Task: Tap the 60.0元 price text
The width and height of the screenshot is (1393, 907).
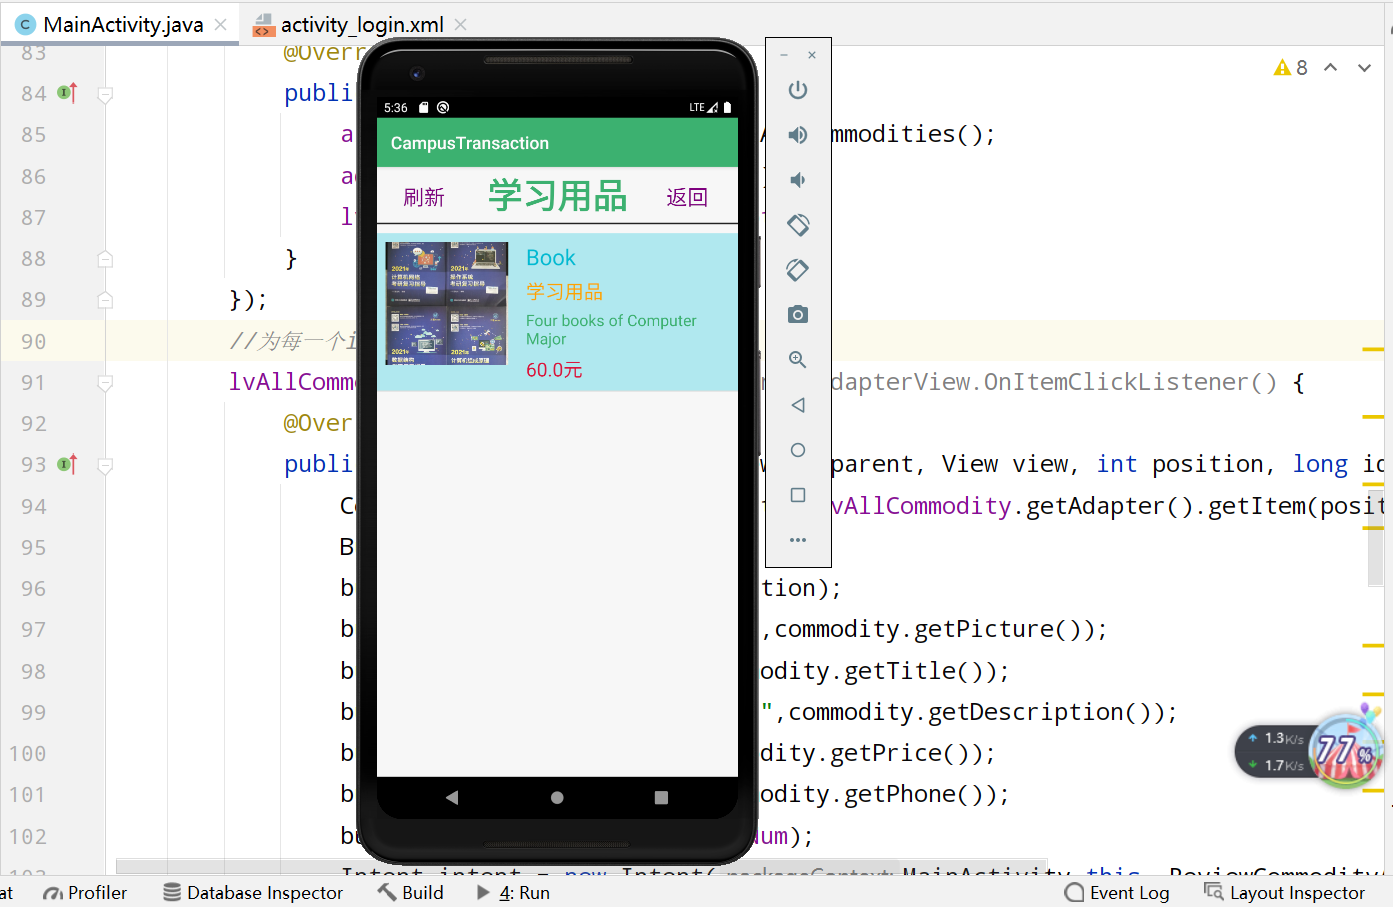Action: (554, 370)
